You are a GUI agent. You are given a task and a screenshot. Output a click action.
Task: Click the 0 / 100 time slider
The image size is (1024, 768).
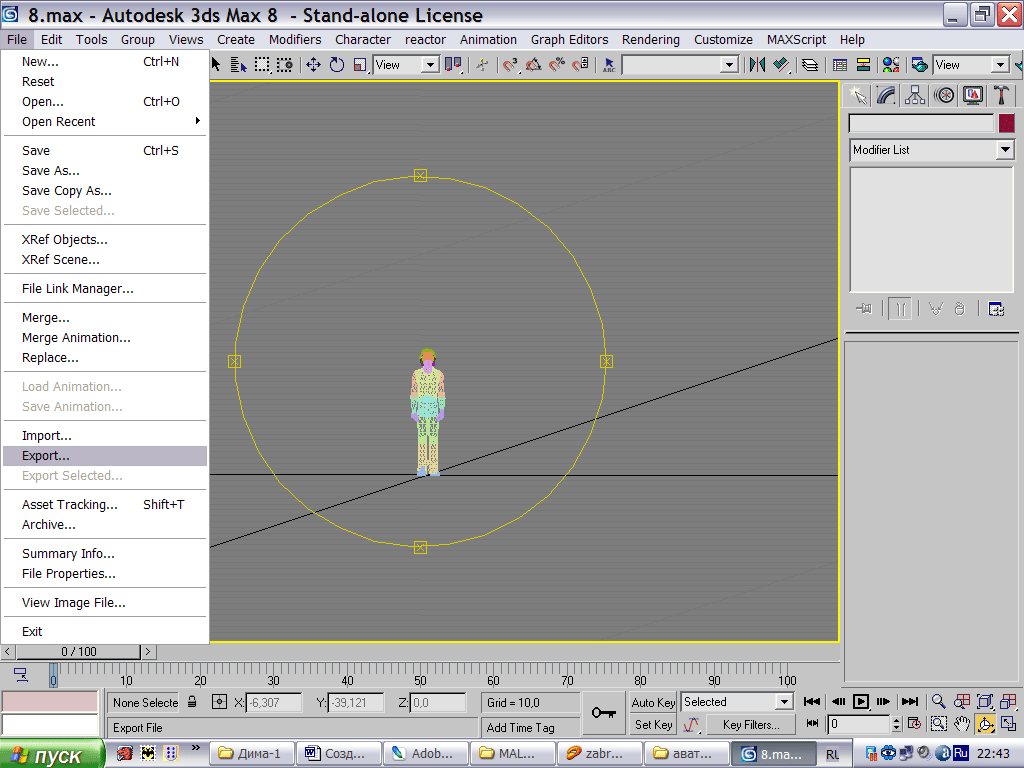coord(78,652)
